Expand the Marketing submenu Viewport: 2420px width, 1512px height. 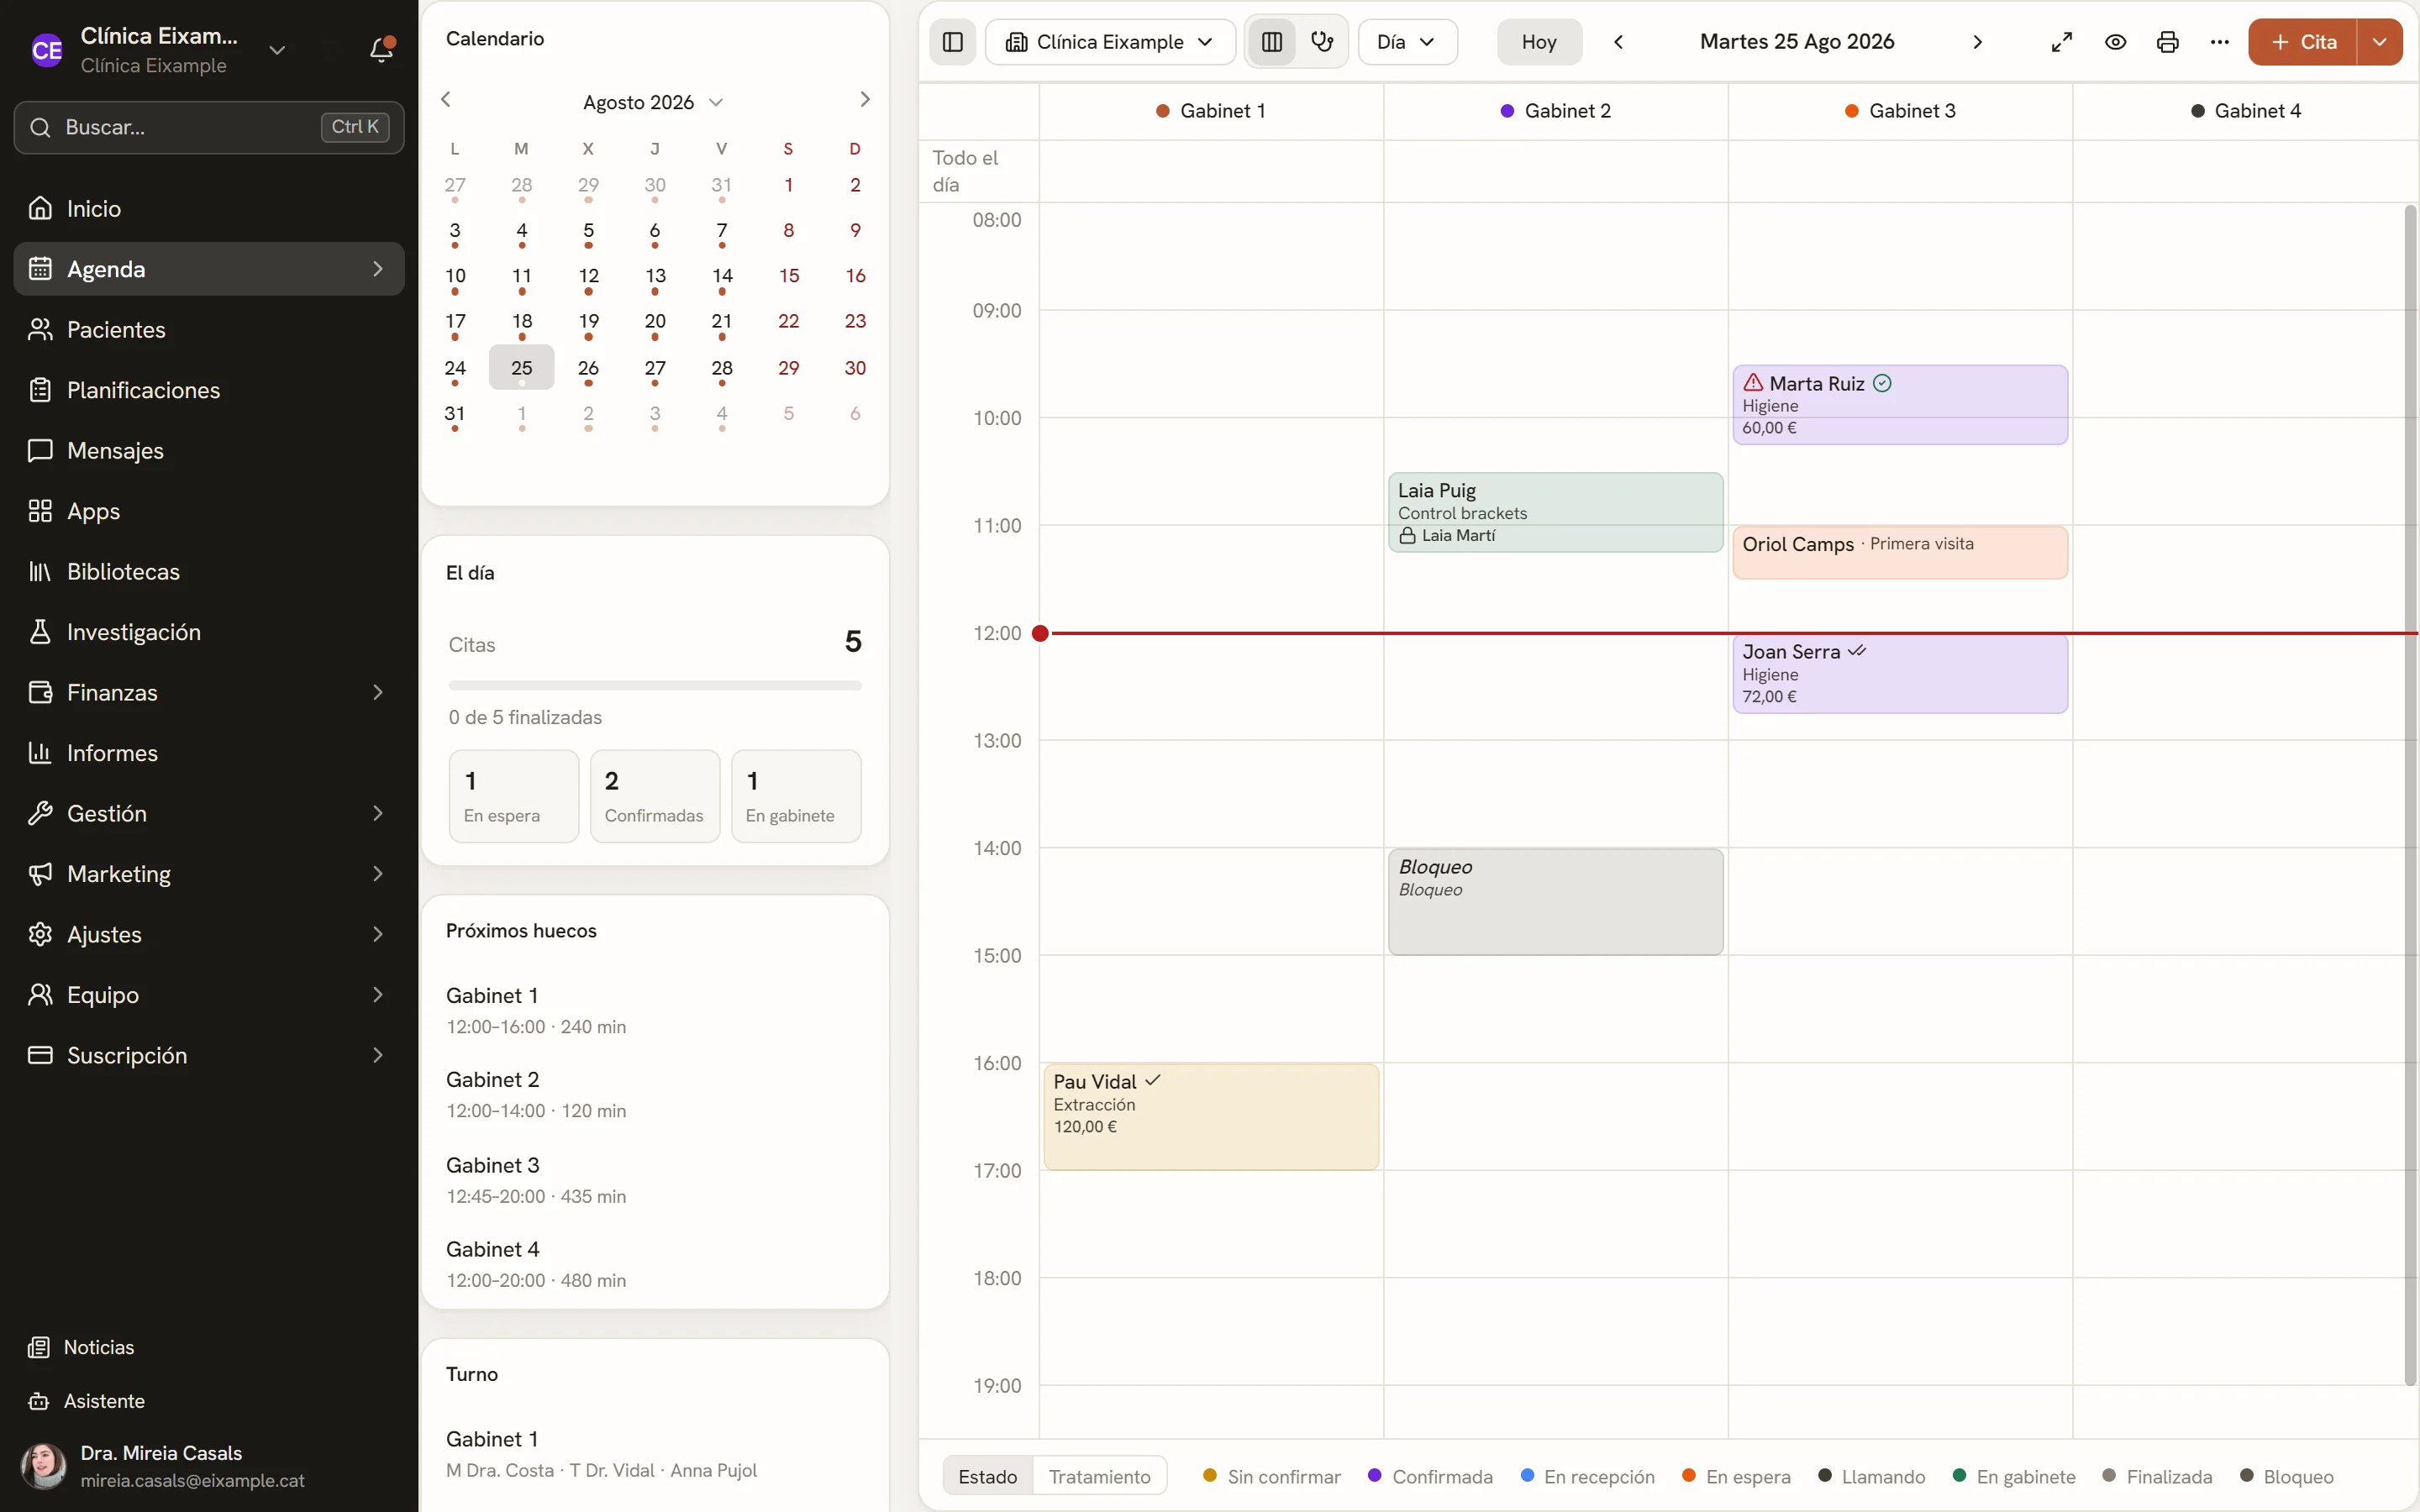[x=377, y=873]
